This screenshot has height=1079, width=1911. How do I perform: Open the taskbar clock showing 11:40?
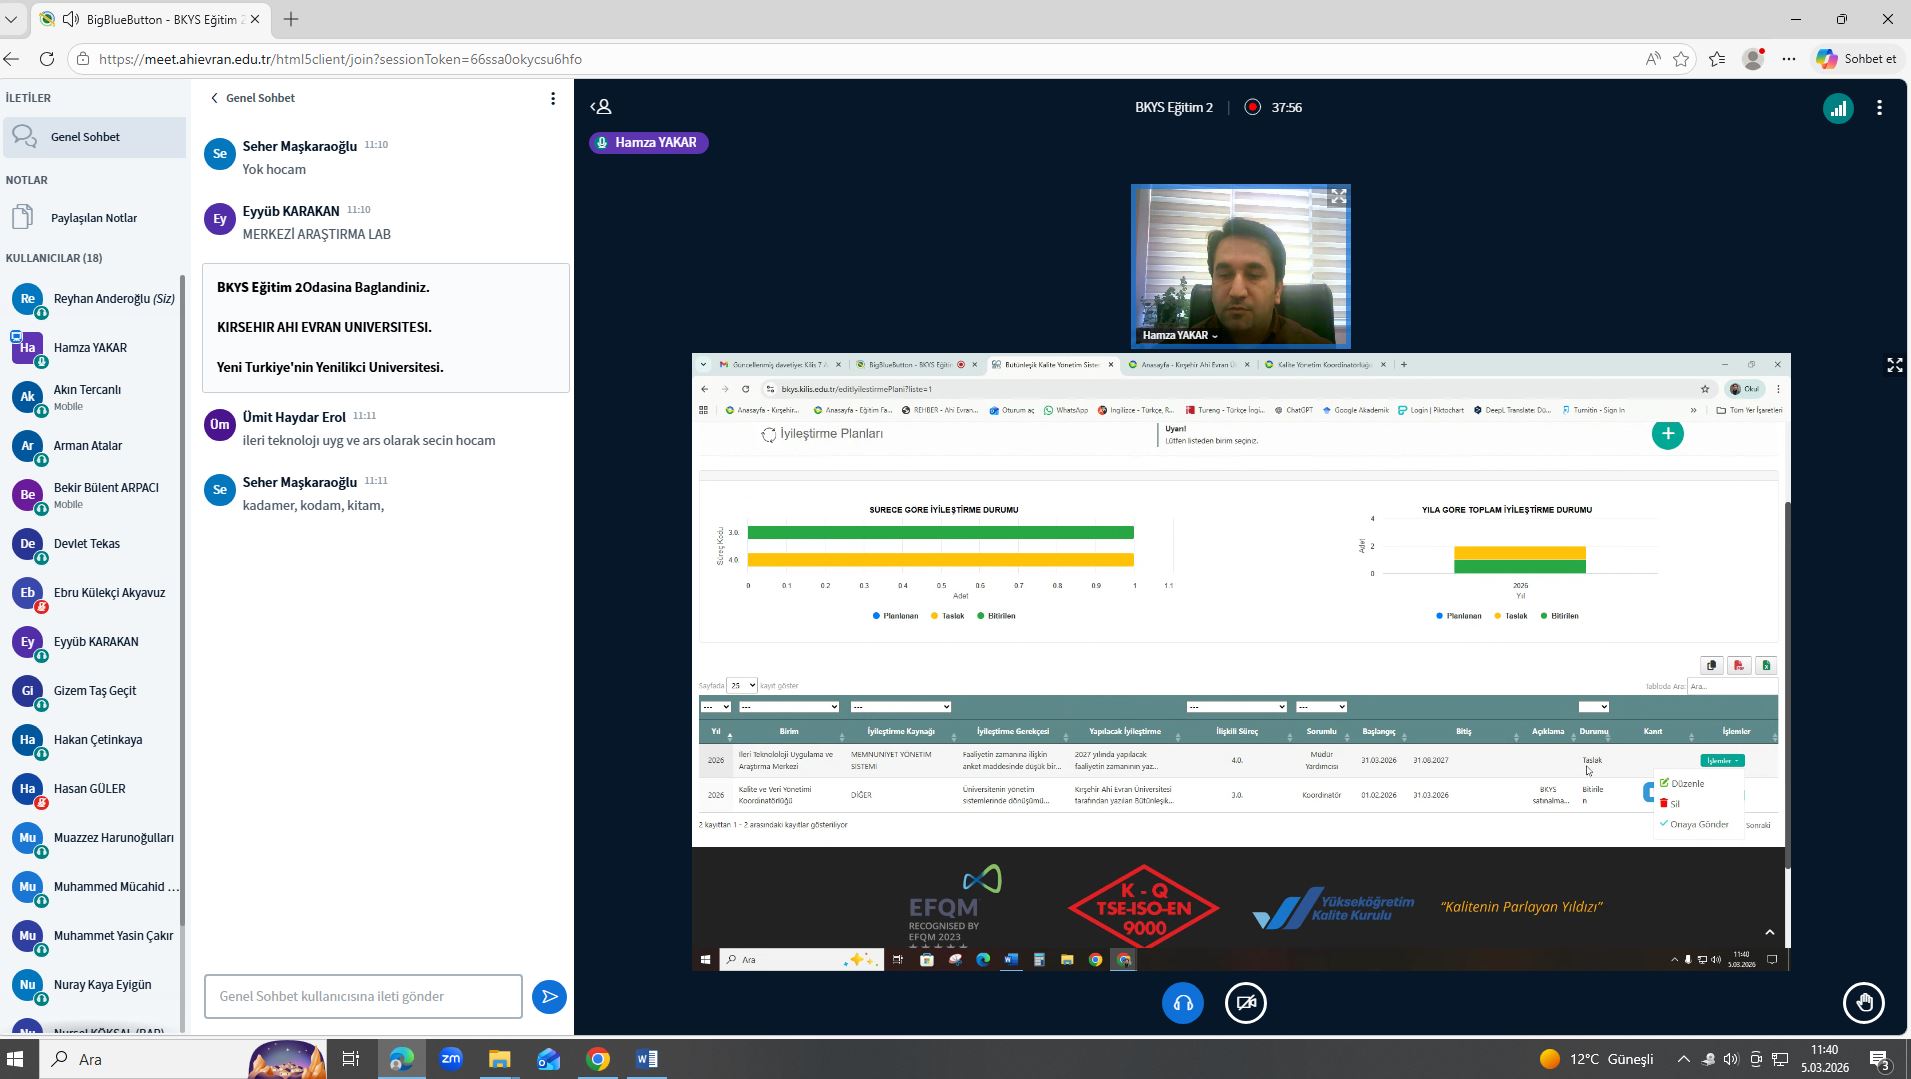click(x=1825, y=1059)
